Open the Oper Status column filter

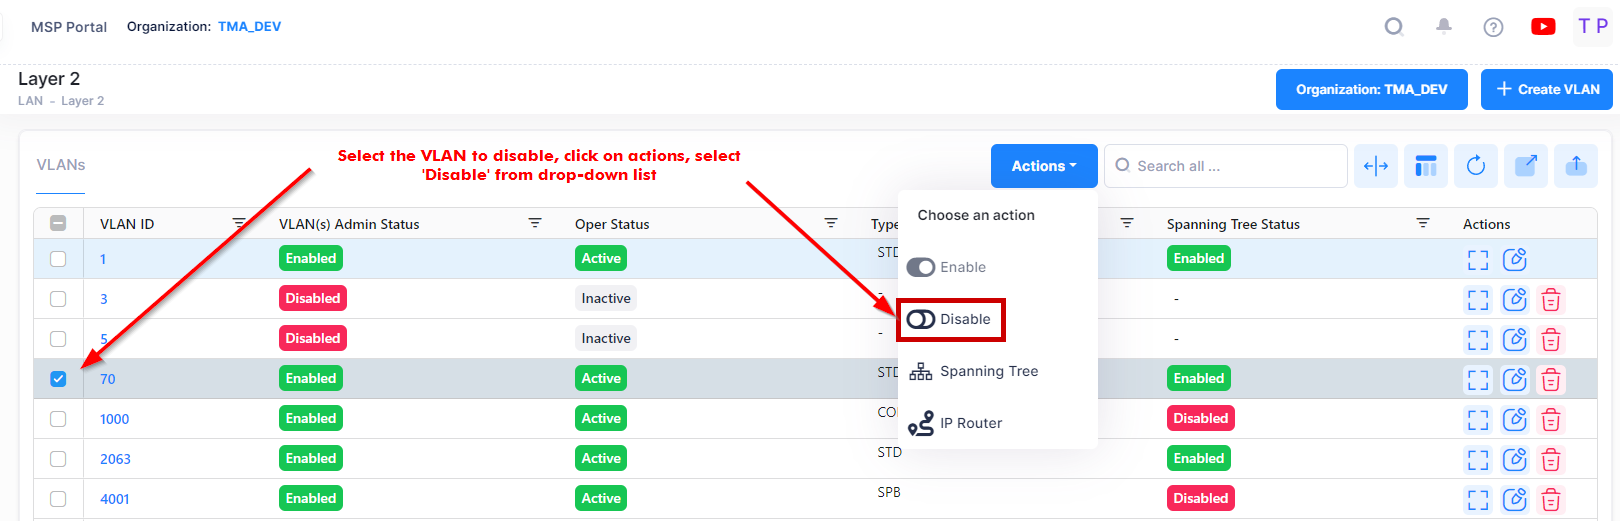(x=830, y=224)
